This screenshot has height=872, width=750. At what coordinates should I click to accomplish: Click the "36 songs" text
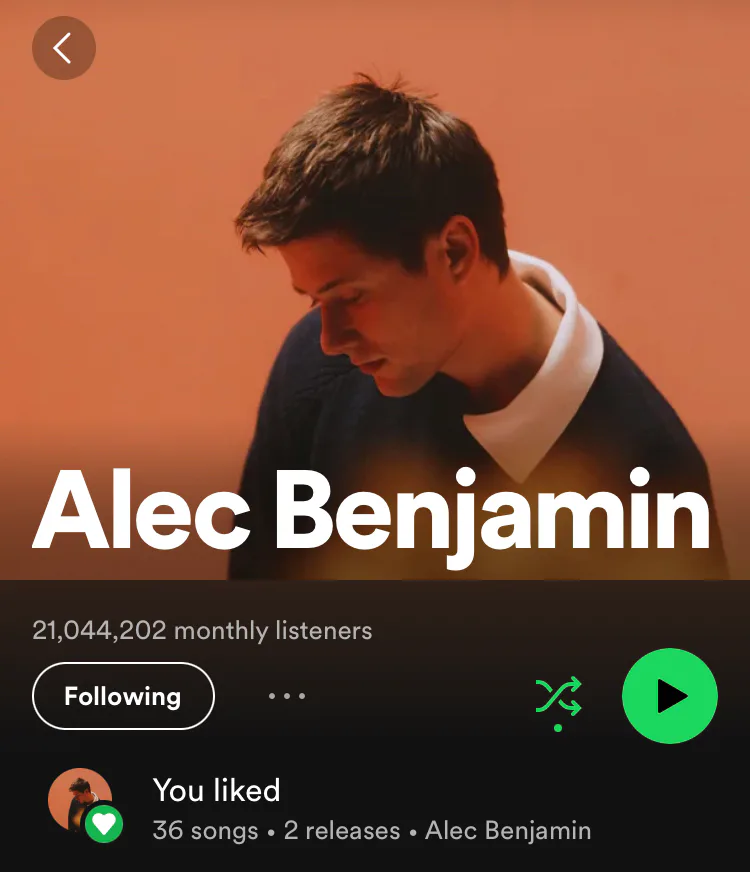pyautogui.click(x=205, y=830)
